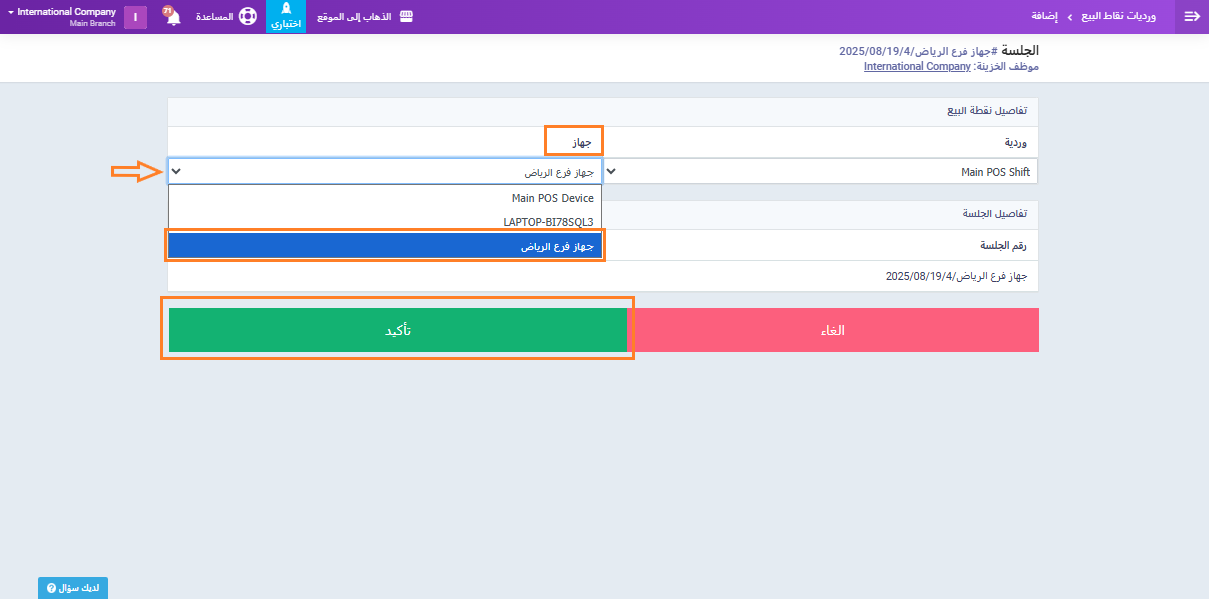Click the purple user avatar square
The image size is (1209, 599).
(135, 17)
